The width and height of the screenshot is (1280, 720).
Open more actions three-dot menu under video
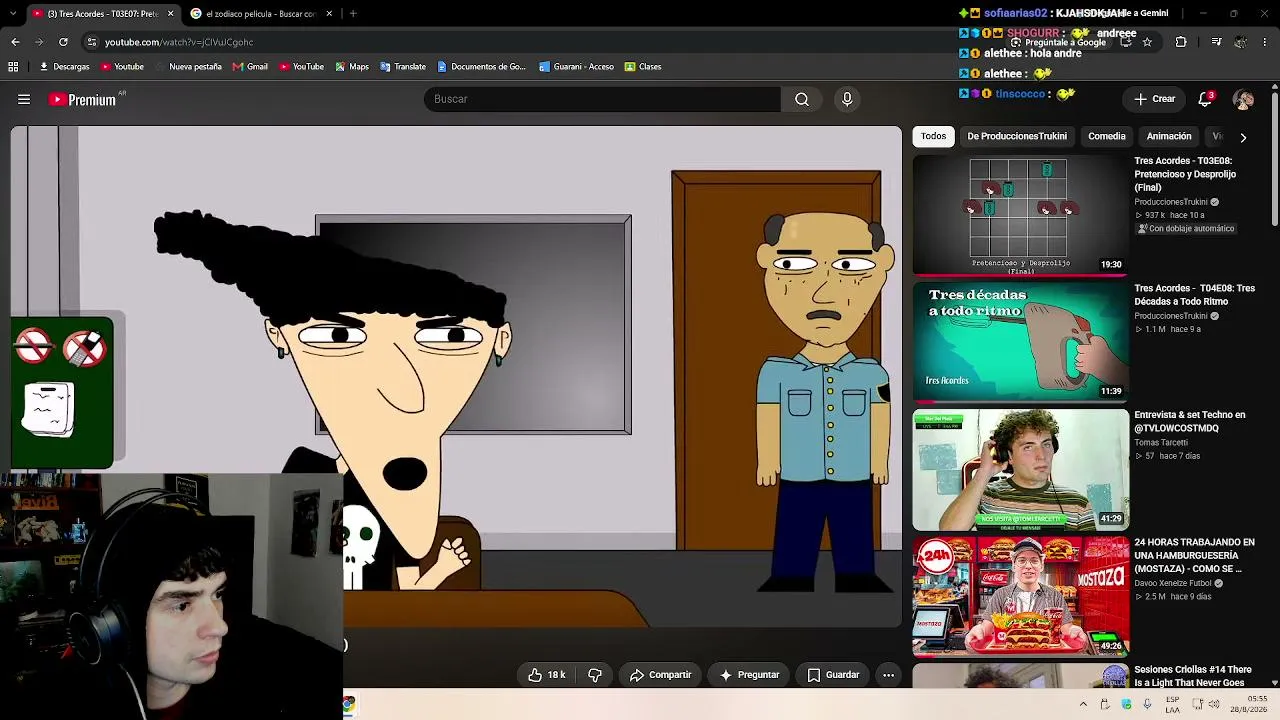click(x=888, y=675)
